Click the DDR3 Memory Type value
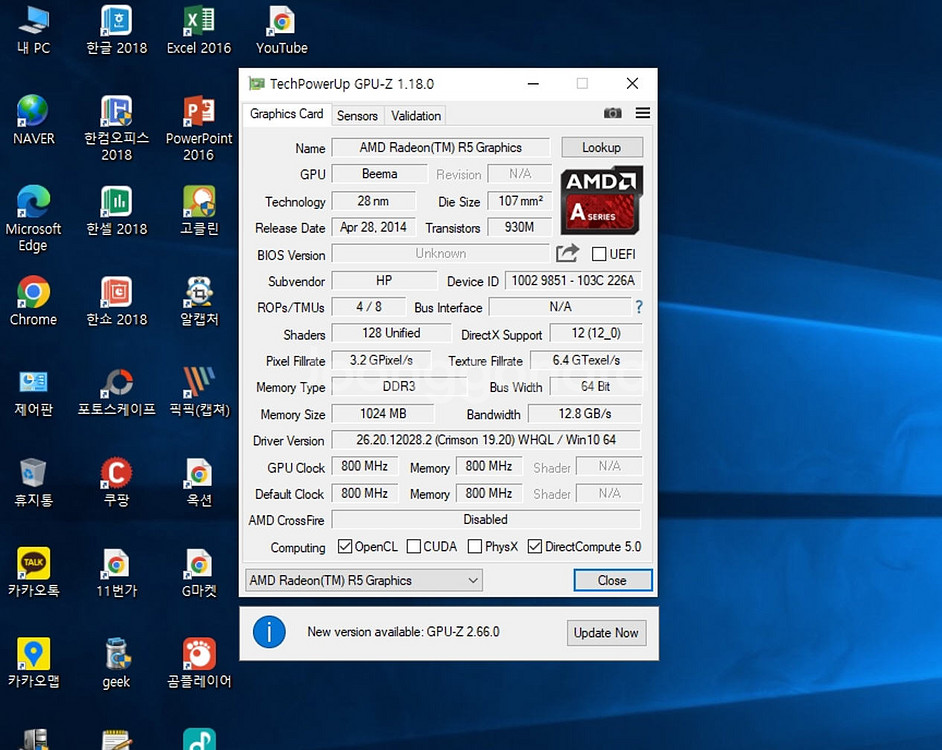This screenshot has width=942, height=750. [x=400, y=386]
